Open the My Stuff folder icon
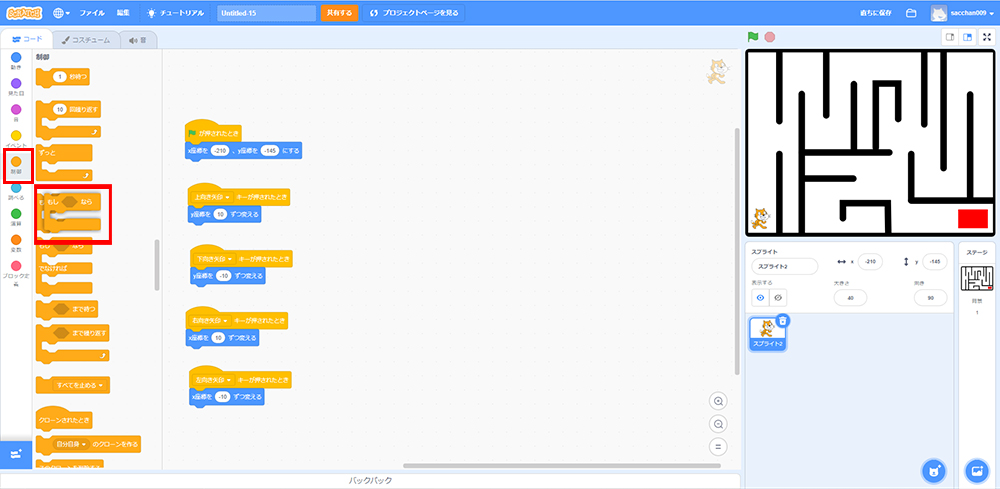This screenshot has height=489, width=1000. pos(911,13)
